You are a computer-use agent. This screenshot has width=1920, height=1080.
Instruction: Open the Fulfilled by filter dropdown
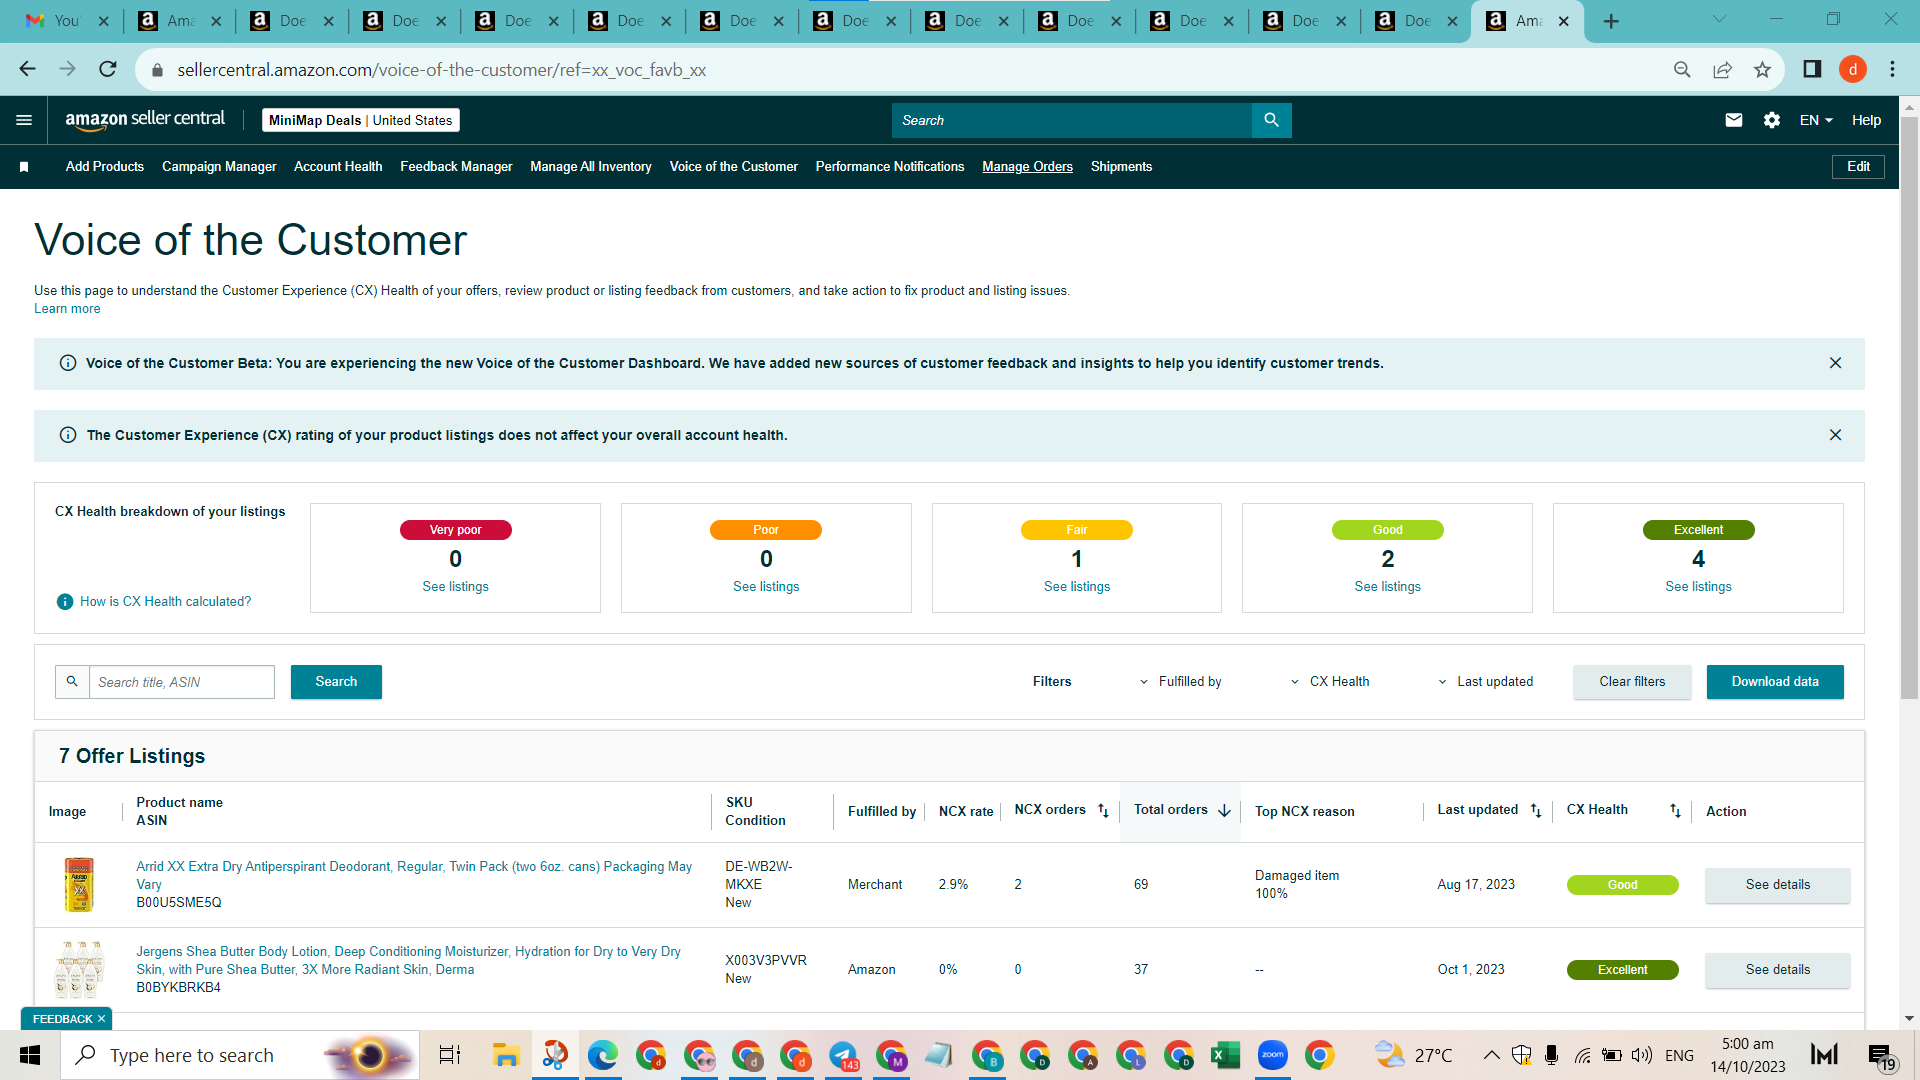pyautogui.click(x=1181, y=682)
